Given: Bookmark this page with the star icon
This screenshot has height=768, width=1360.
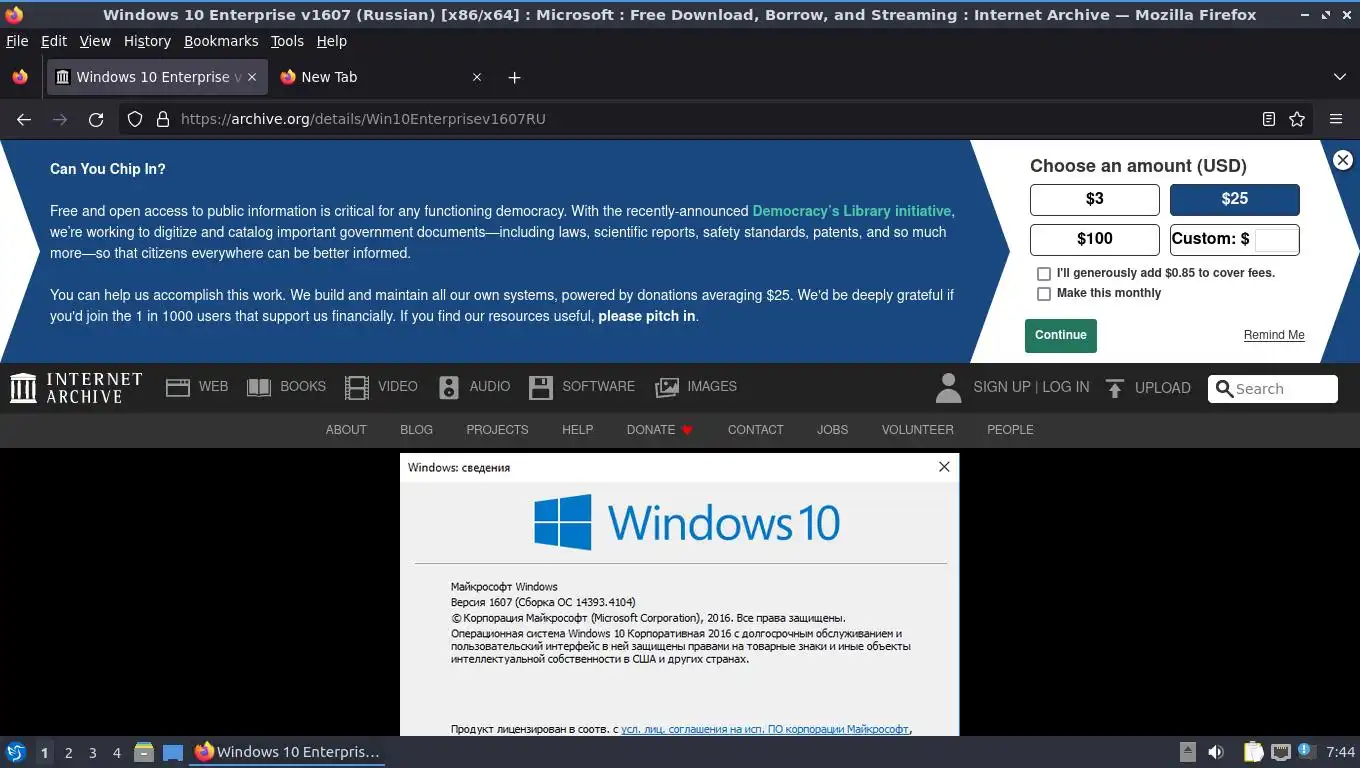Looking at the screenshot, I should (x=1297, y=119).
